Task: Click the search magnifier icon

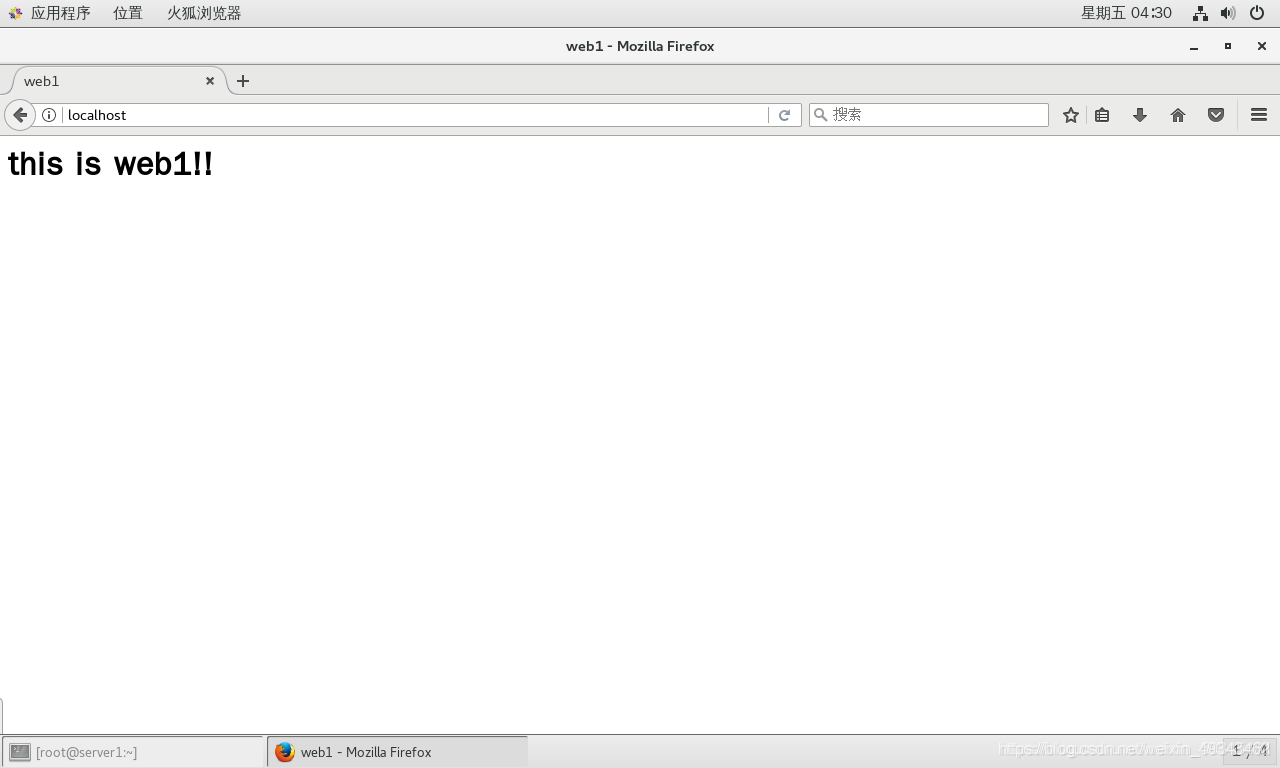Action: coord(821,115)
